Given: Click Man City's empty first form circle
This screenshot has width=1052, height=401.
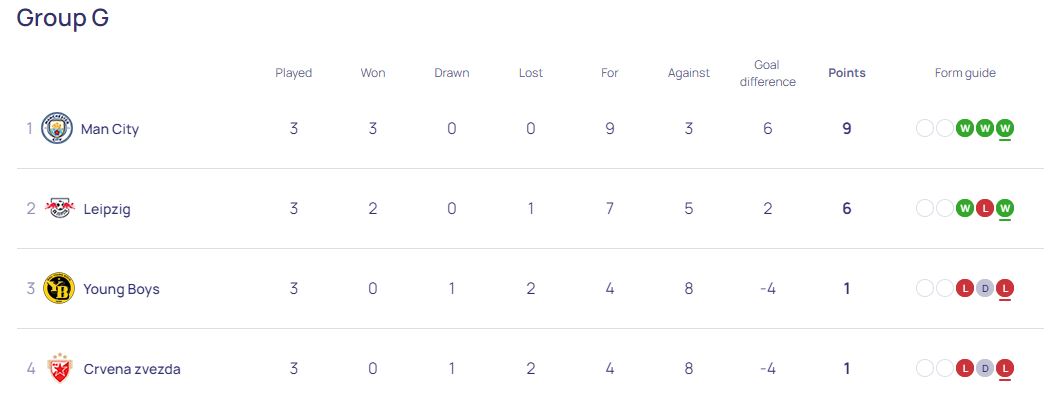Looking at the screenshot, I should [925, 128].
